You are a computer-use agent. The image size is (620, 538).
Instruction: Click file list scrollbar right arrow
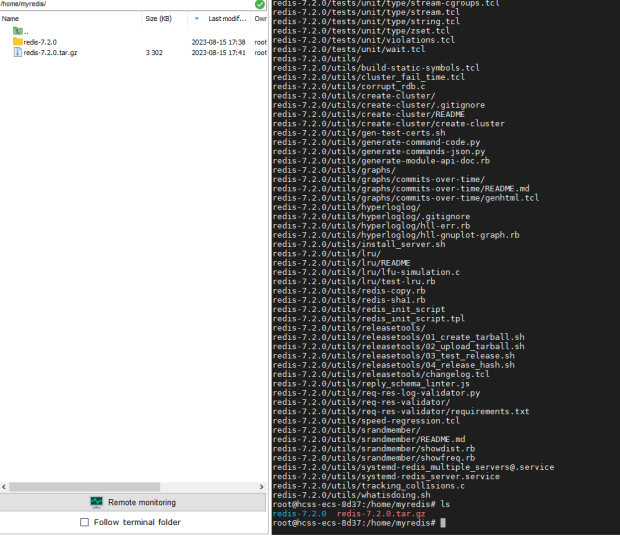(x=261, y=487)
